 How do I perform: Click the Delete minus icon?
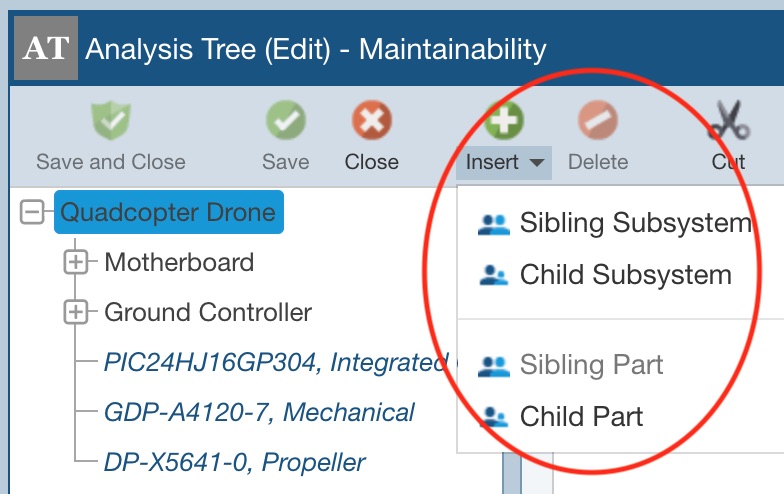[x=597, y=124]
